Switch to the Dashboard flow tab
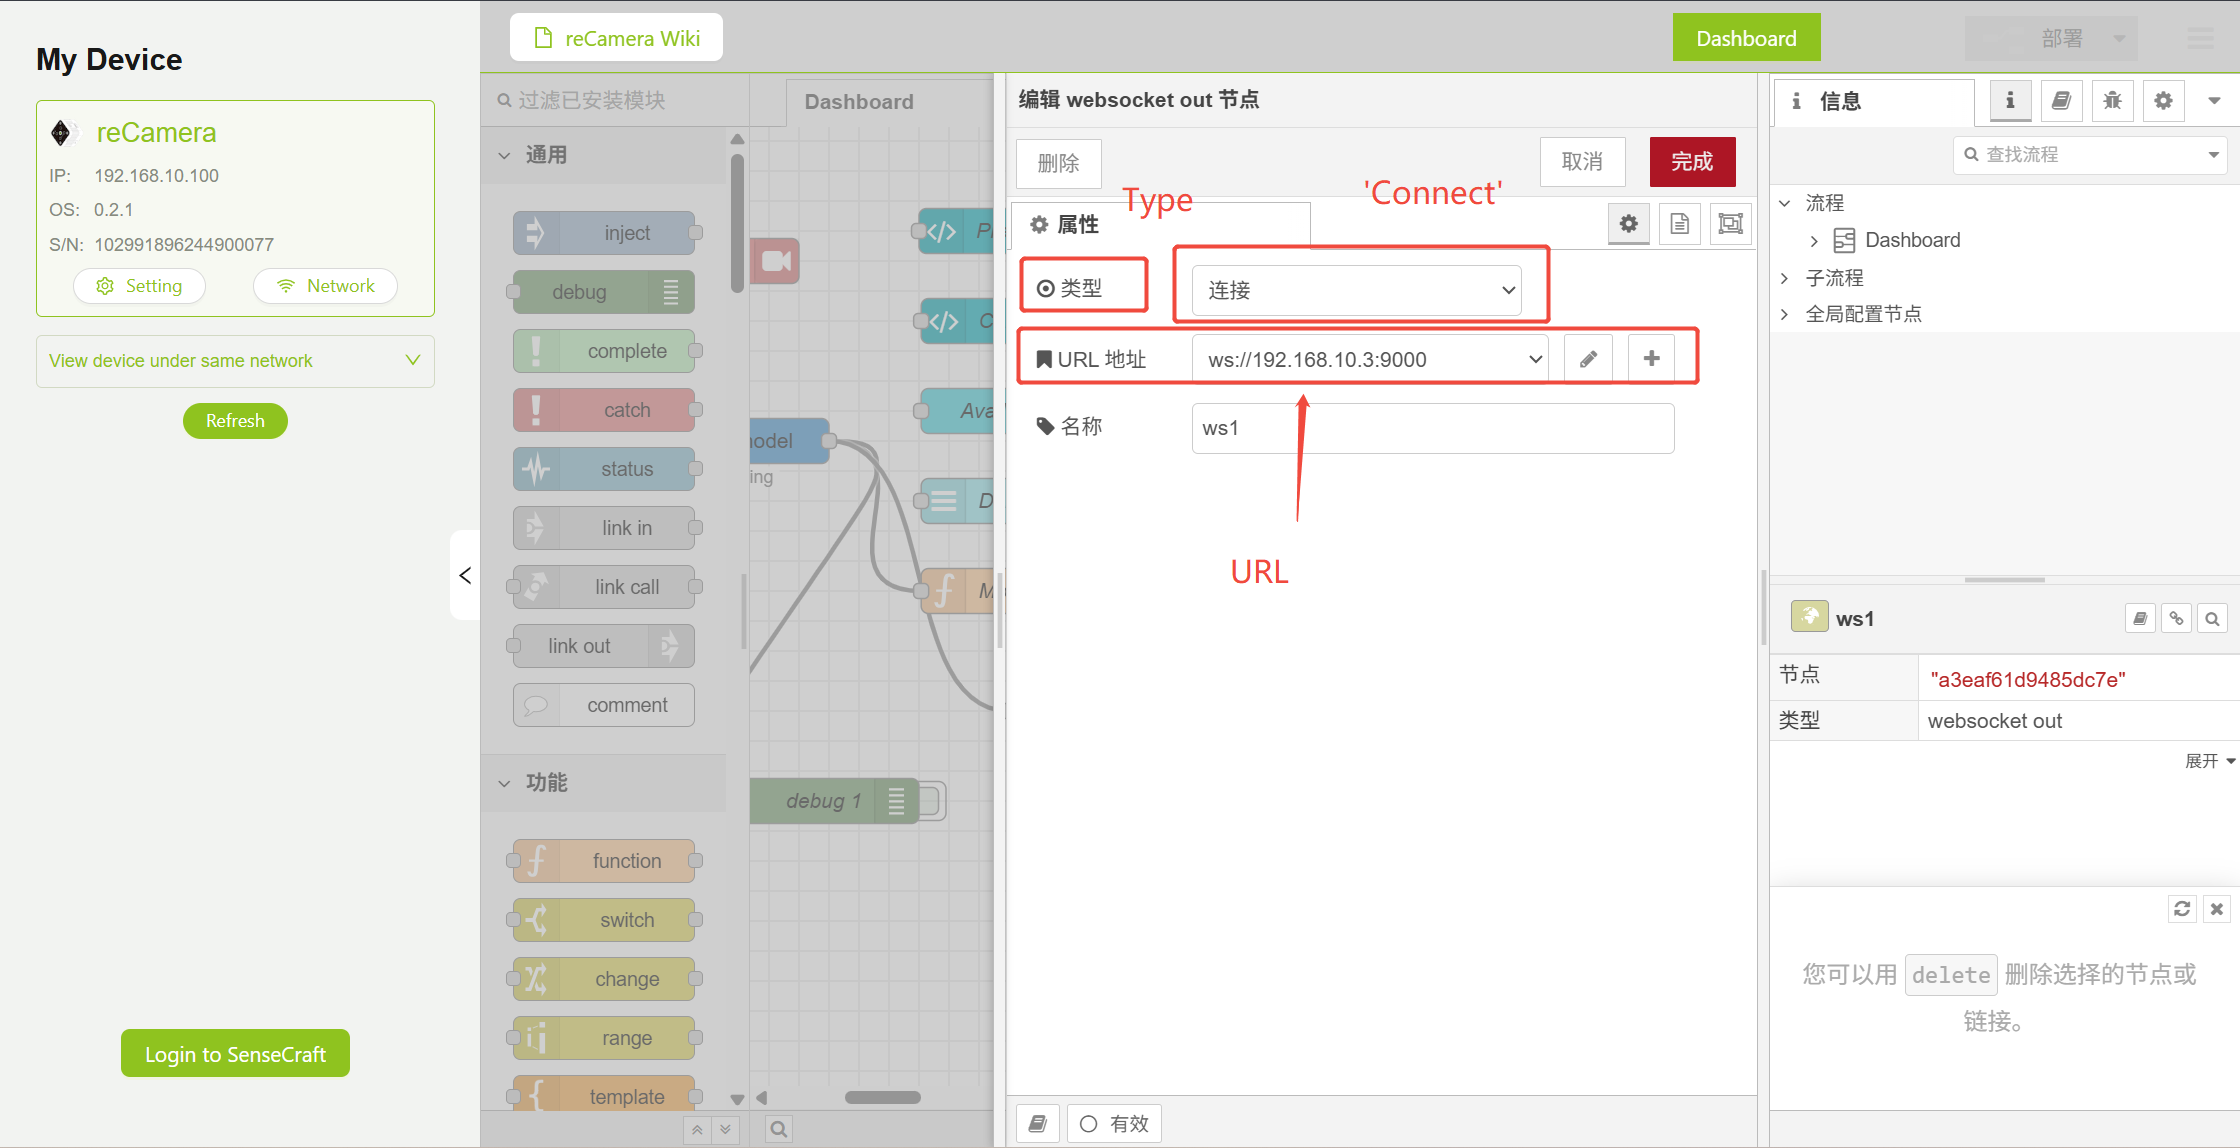Image resolution: width=2240 pixels, height=1148 pixels. coord(859,102)
